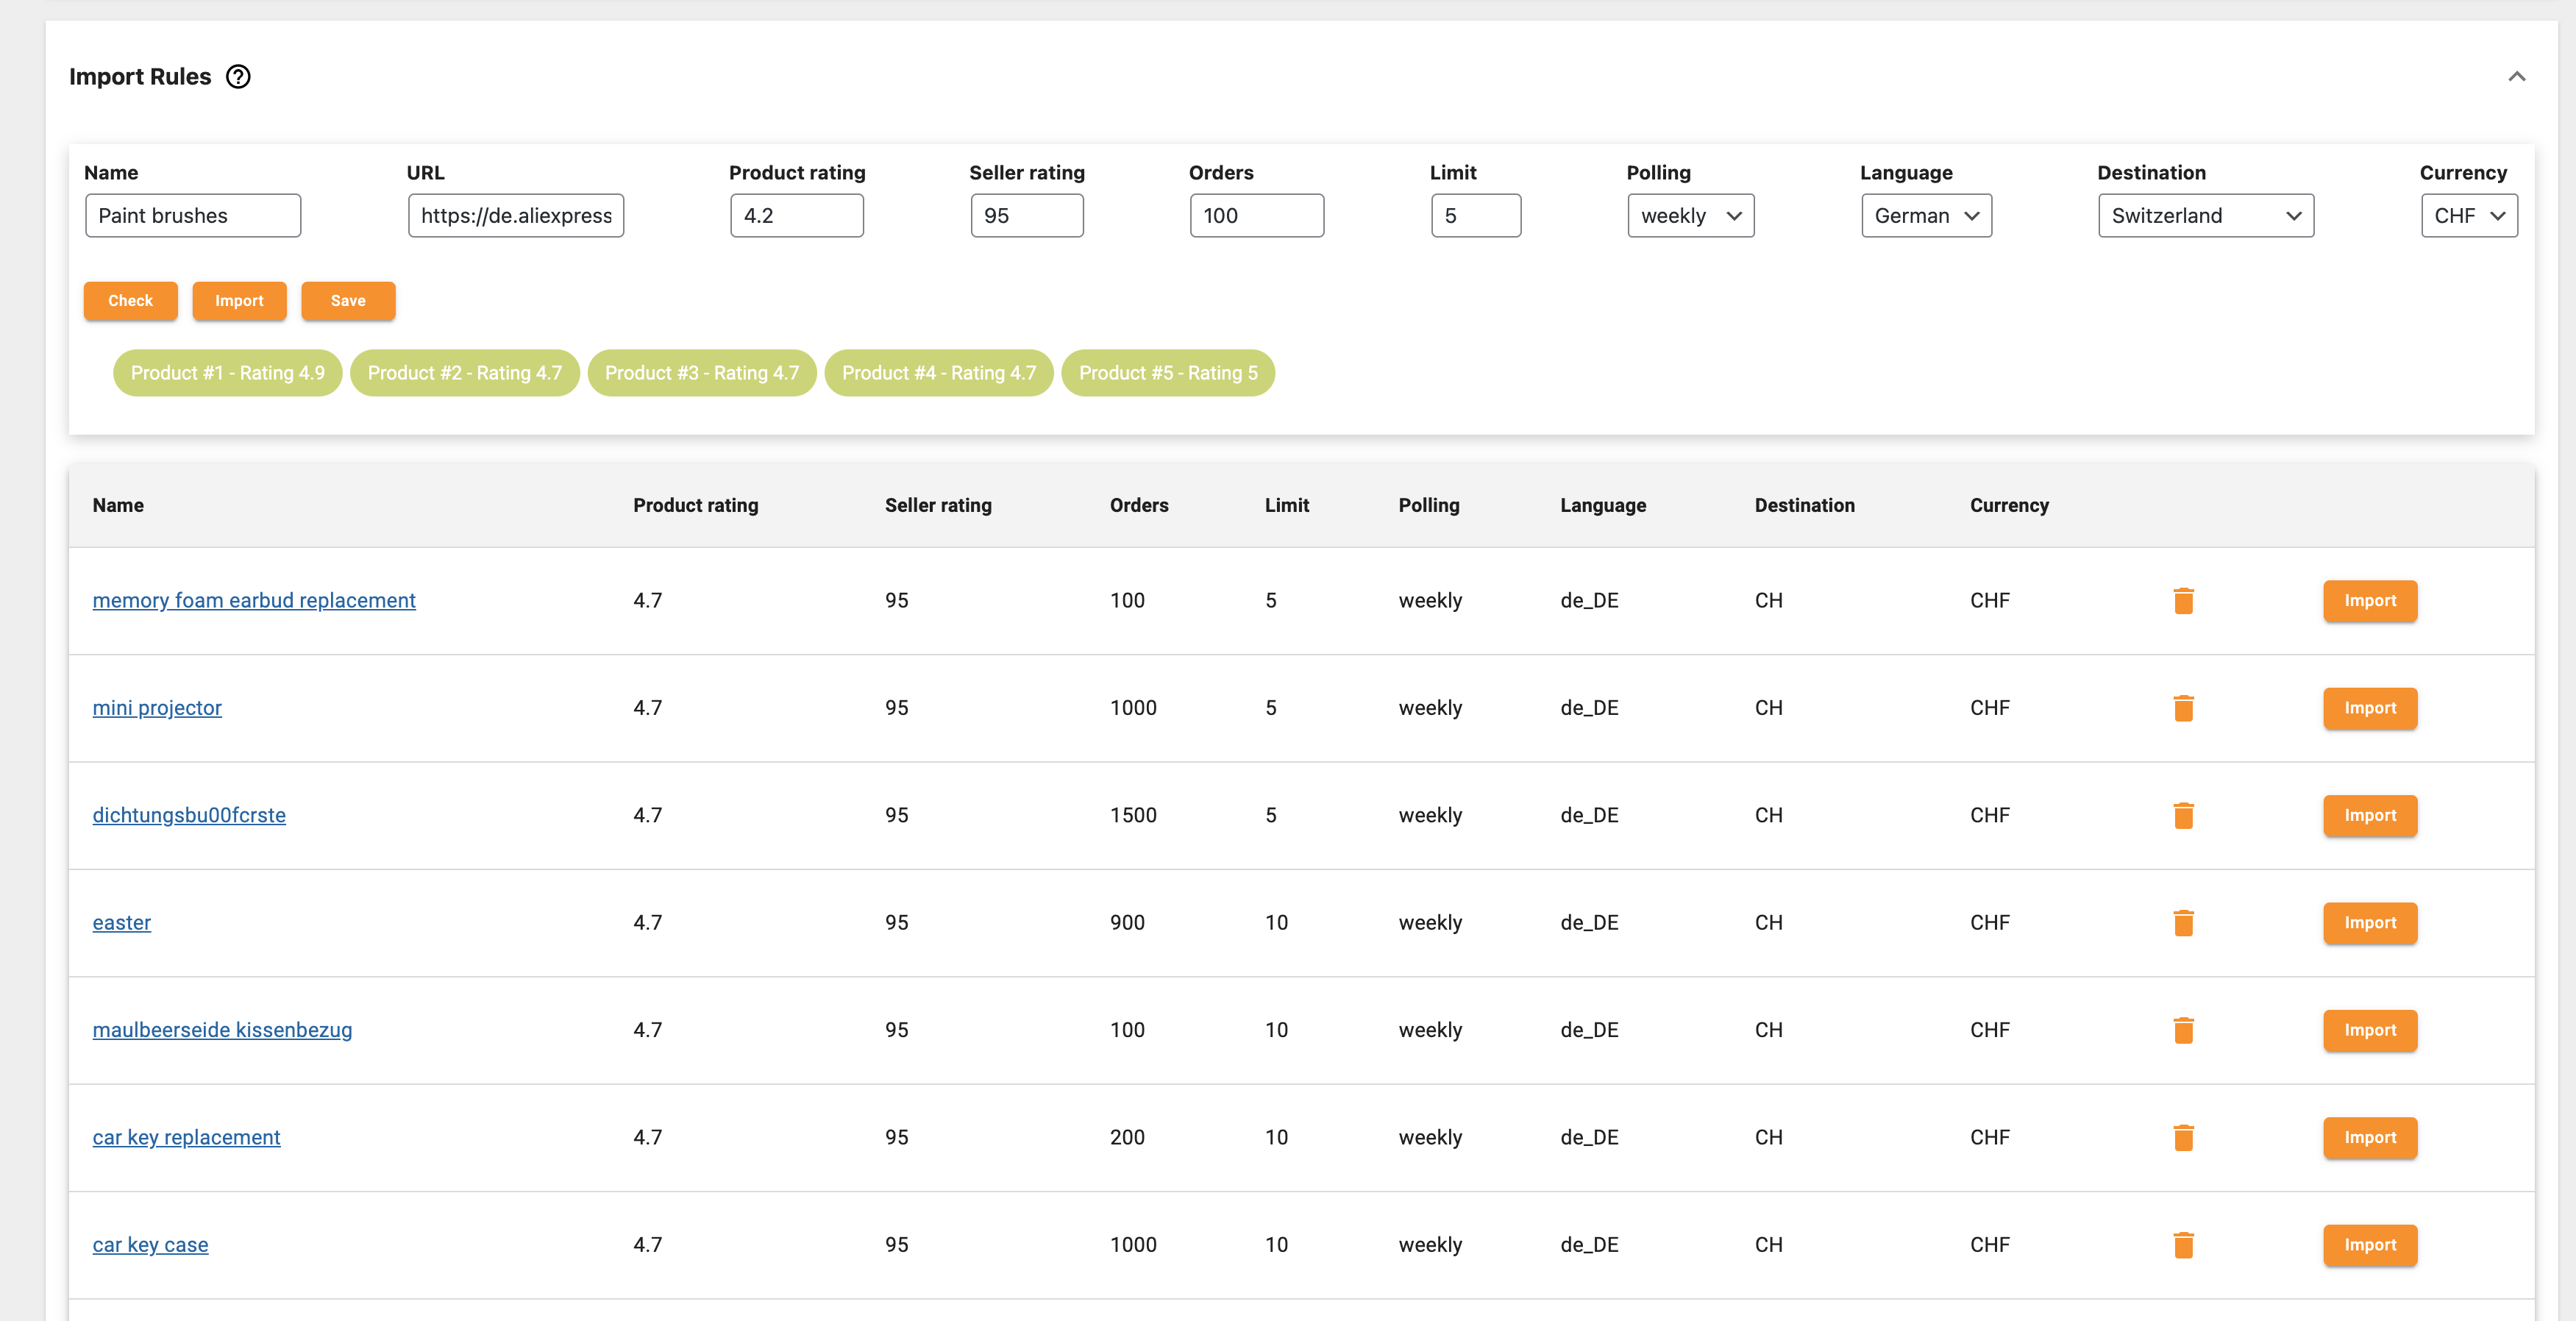Viewport: 2576px width, 1321px height.
Task: Focus the Limit field showing 5
Action: [1476, 216]
